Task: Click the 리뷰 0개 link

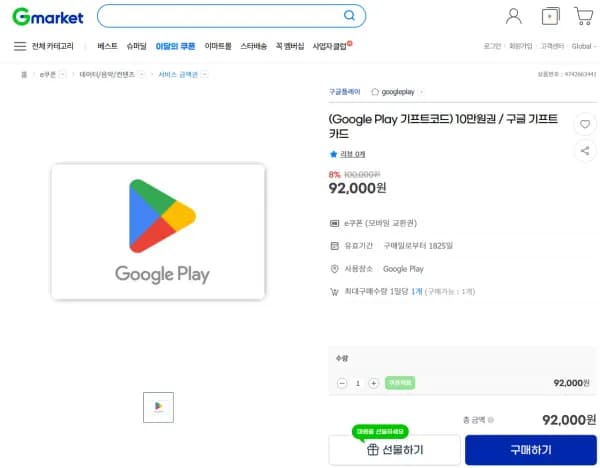Action: tap(352, 154)
